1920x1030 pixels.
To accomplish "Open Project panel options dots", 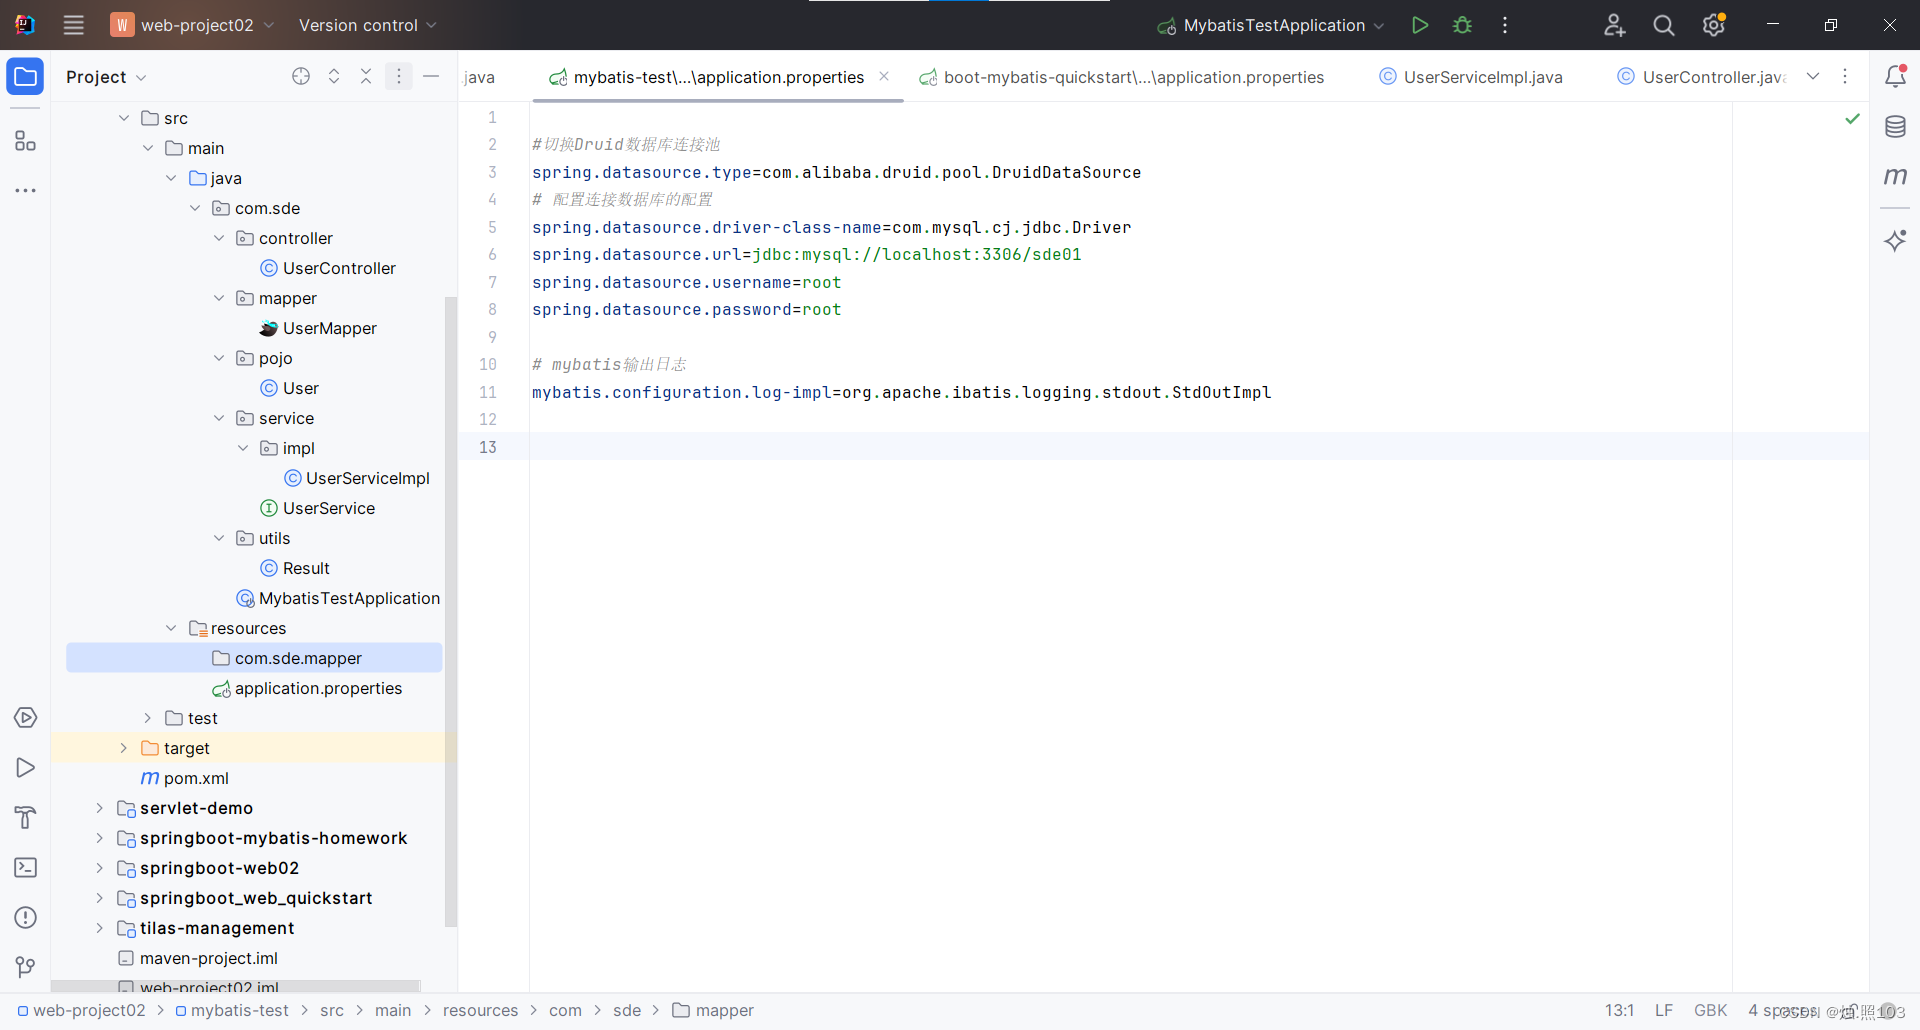I will click(x=398, y=76).
